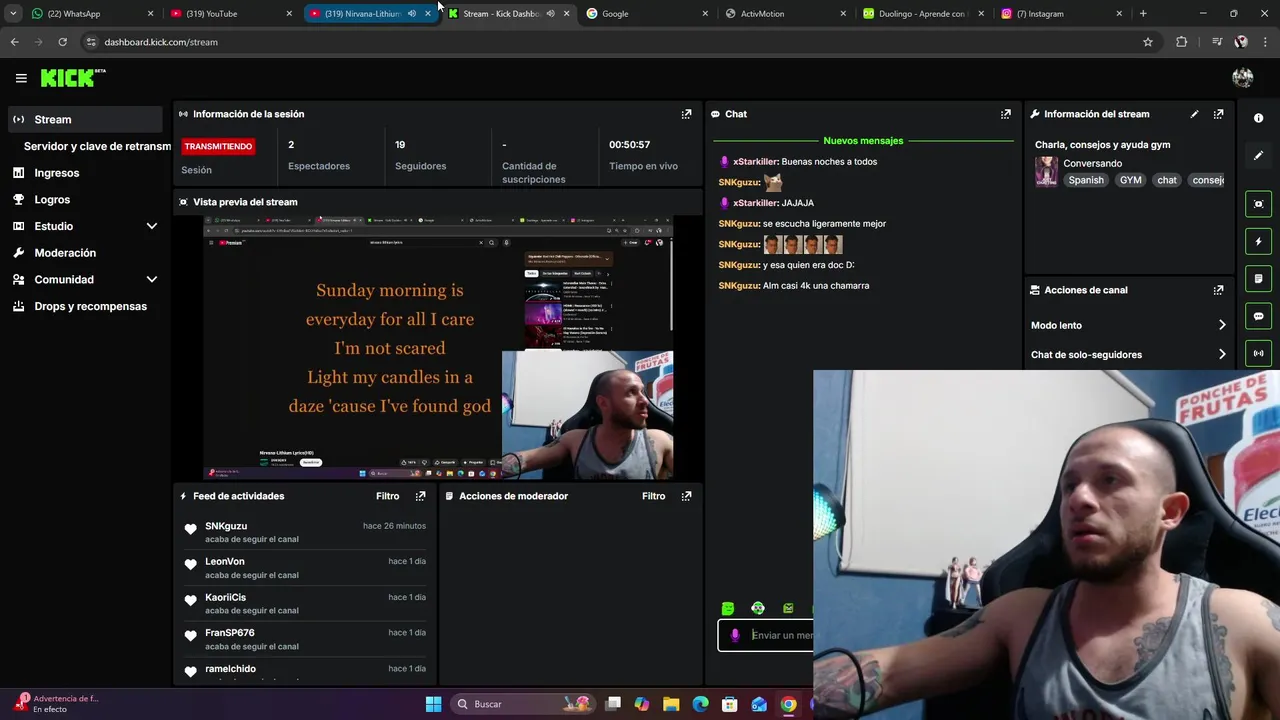Click the stream preview video
This screenshot has height=720, width=1280.
[438, 347]
